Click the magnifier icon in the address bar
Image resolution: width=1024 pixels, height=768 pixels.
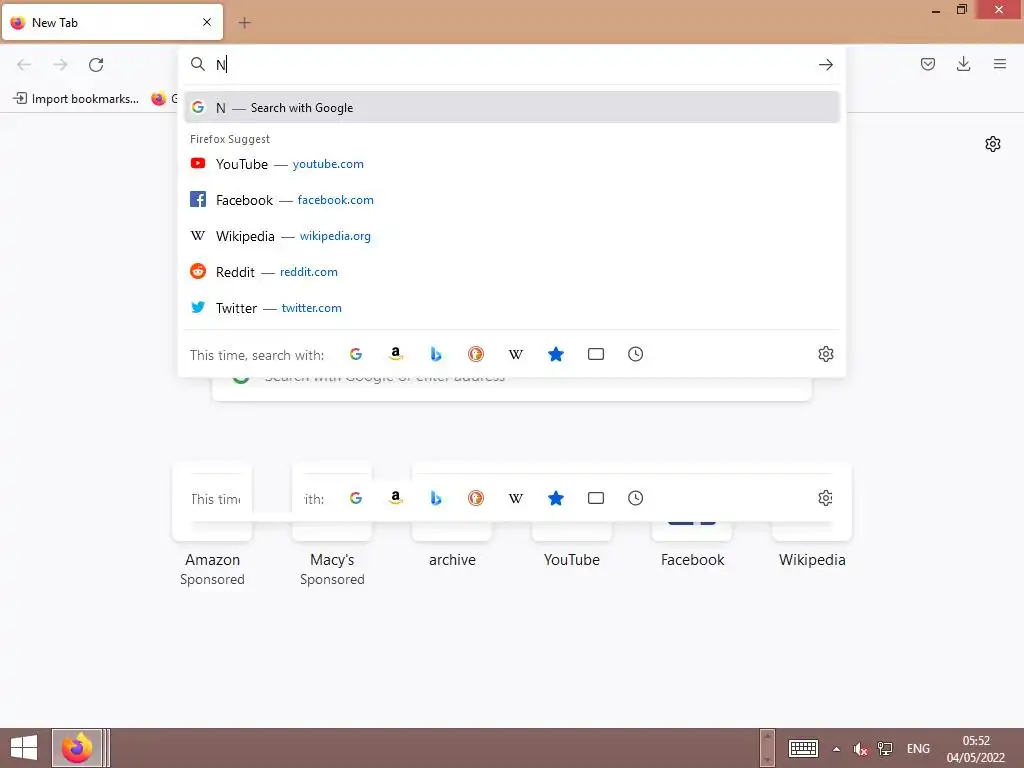pyautogui.click(x=198, y=64)
